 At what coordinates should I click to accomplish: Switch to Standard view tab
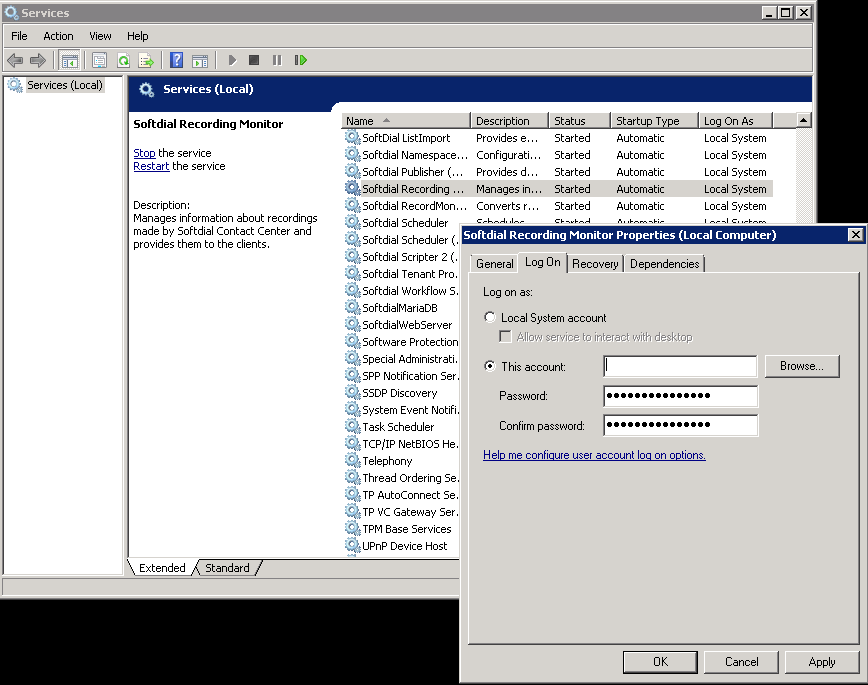228,568
